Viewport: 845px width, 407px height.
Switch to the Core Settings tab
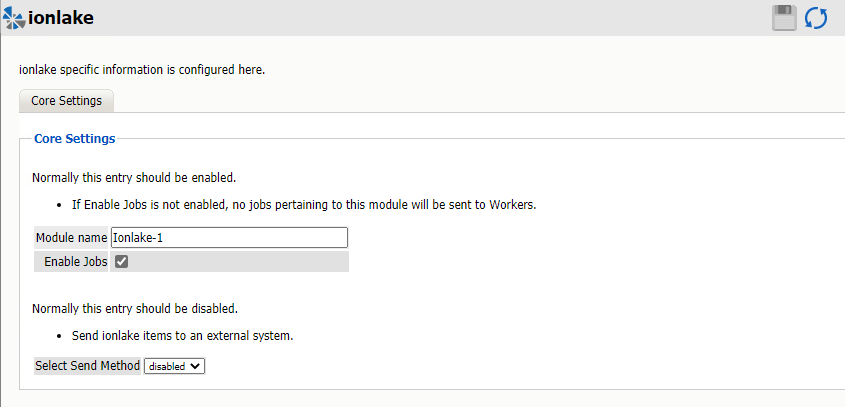point(67,101)
